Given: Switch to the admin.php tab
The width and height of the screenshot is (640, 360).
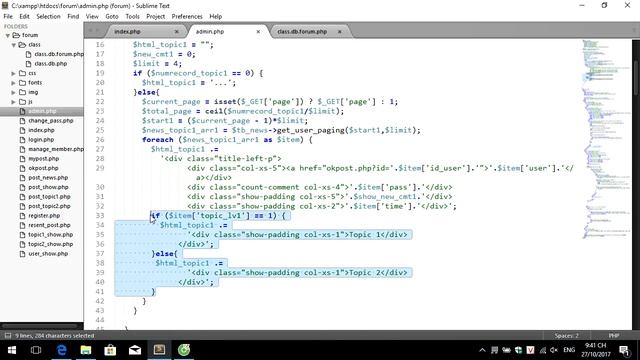Looking at the screenshot, I should [210, 31].
